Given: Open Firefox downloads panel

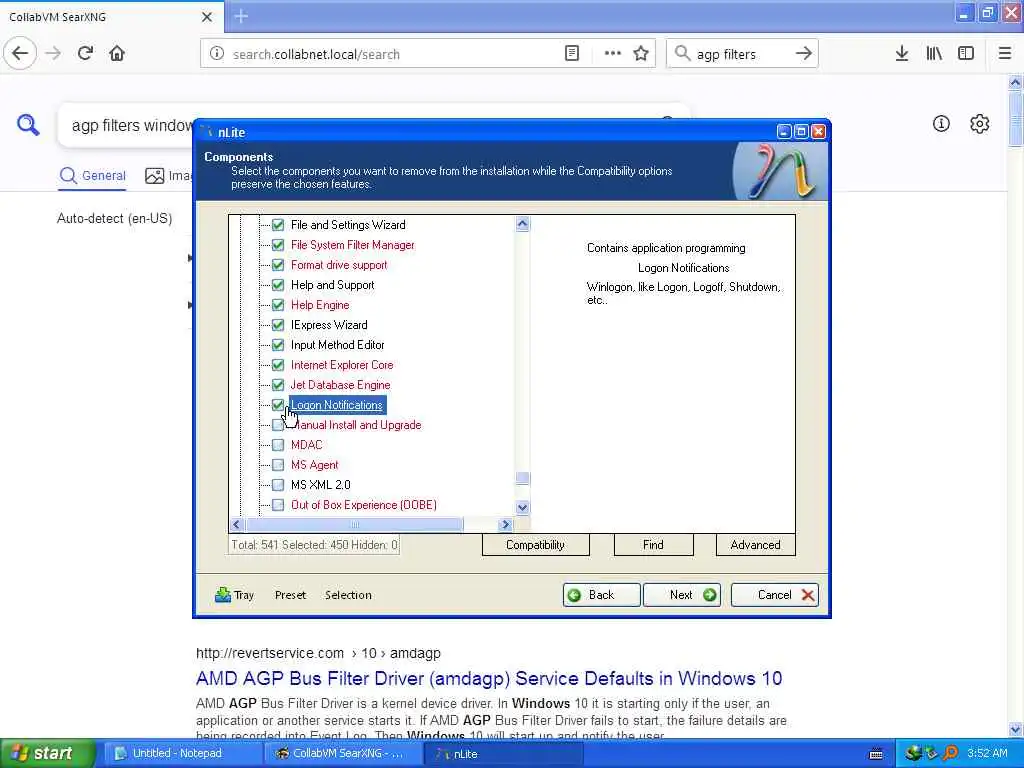Looking at the screenshot, I should 902,54.
